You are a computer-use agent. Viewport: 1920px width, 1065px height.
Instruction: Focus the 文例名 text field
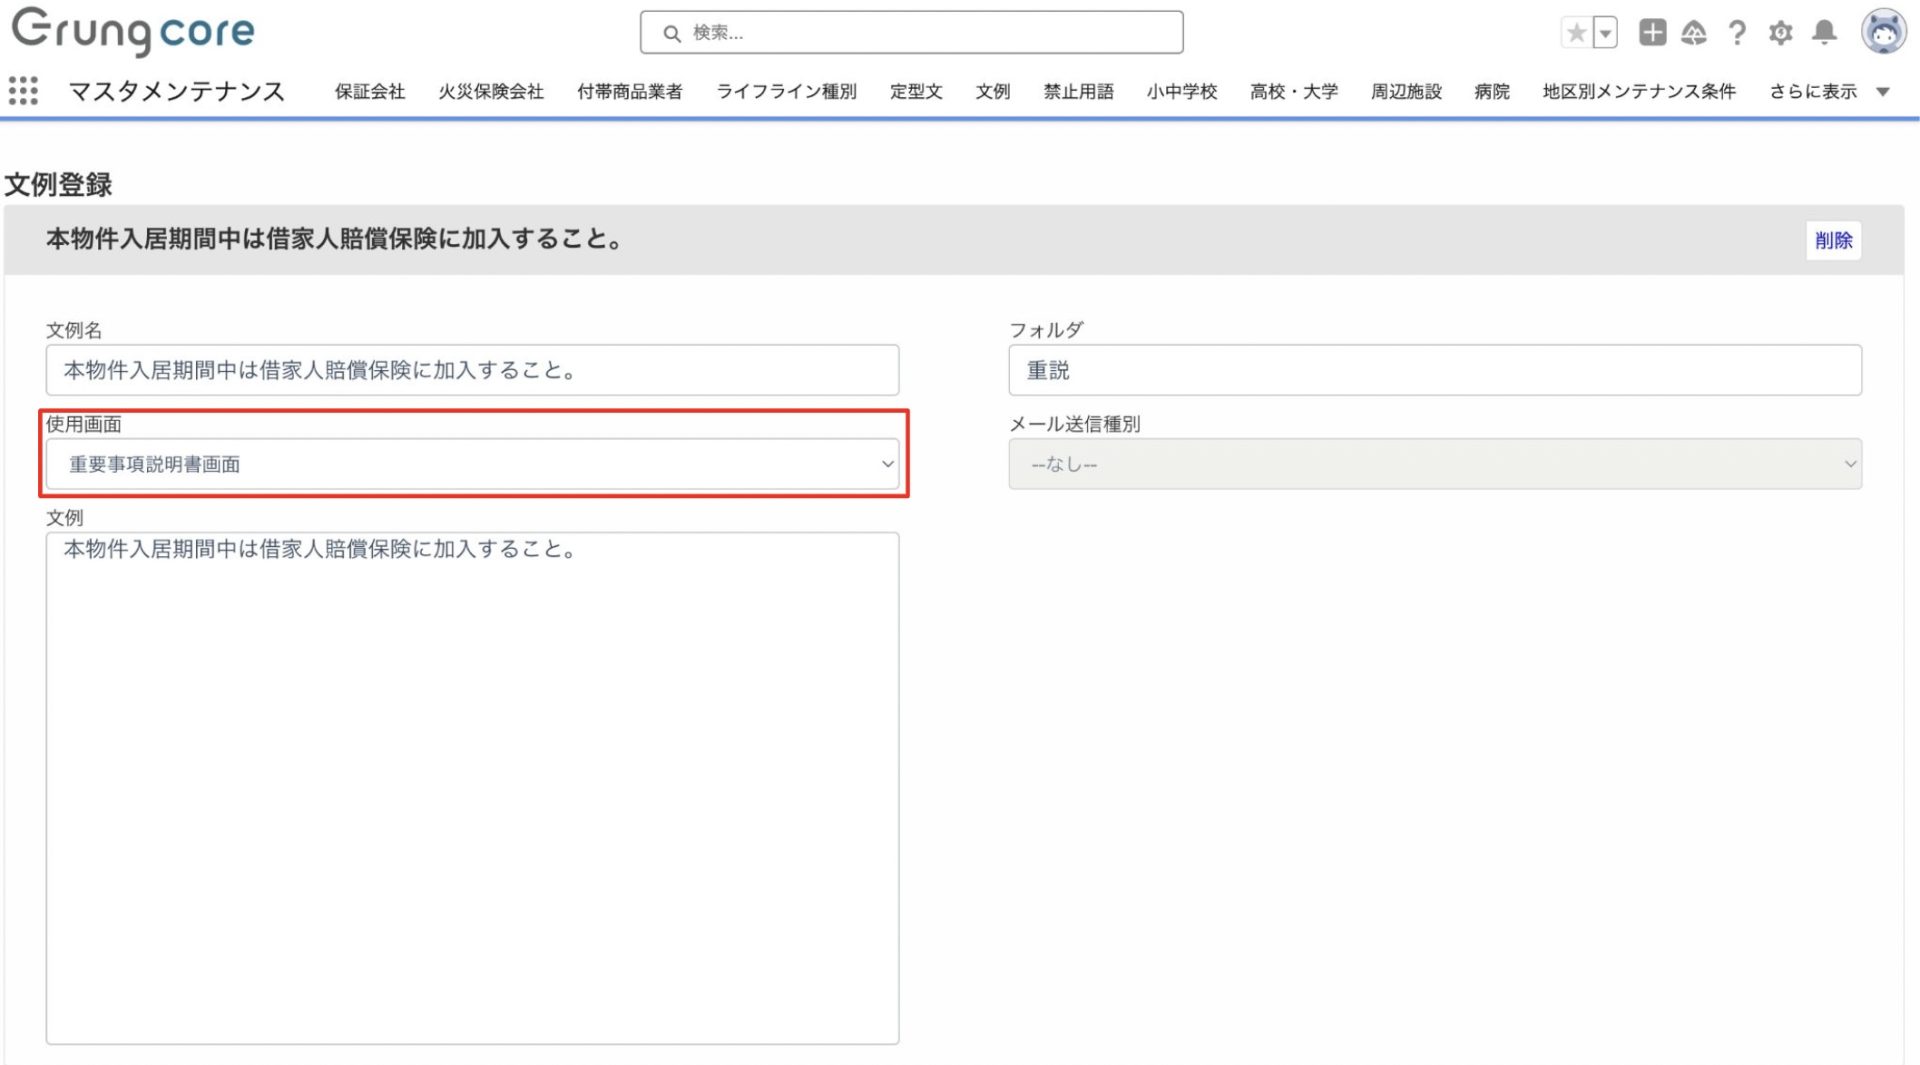point(472,370)
